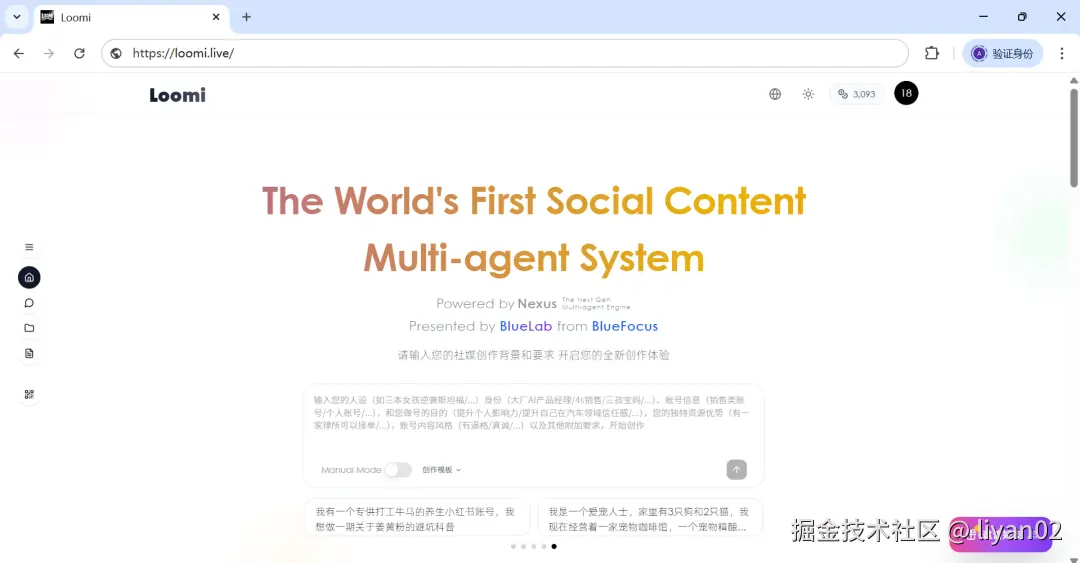Click the send arrow button
1080x563 pixels.
[x=736, y=470]
